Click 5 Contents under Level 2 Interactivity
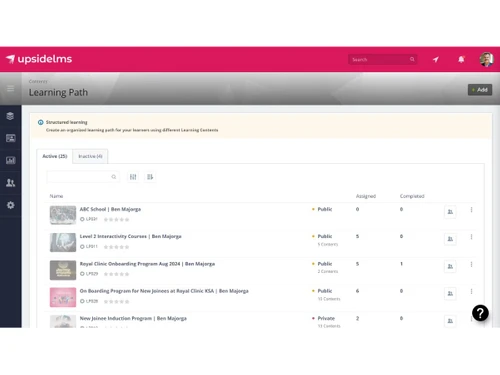 pyautogui.click(x=328, y=244)
